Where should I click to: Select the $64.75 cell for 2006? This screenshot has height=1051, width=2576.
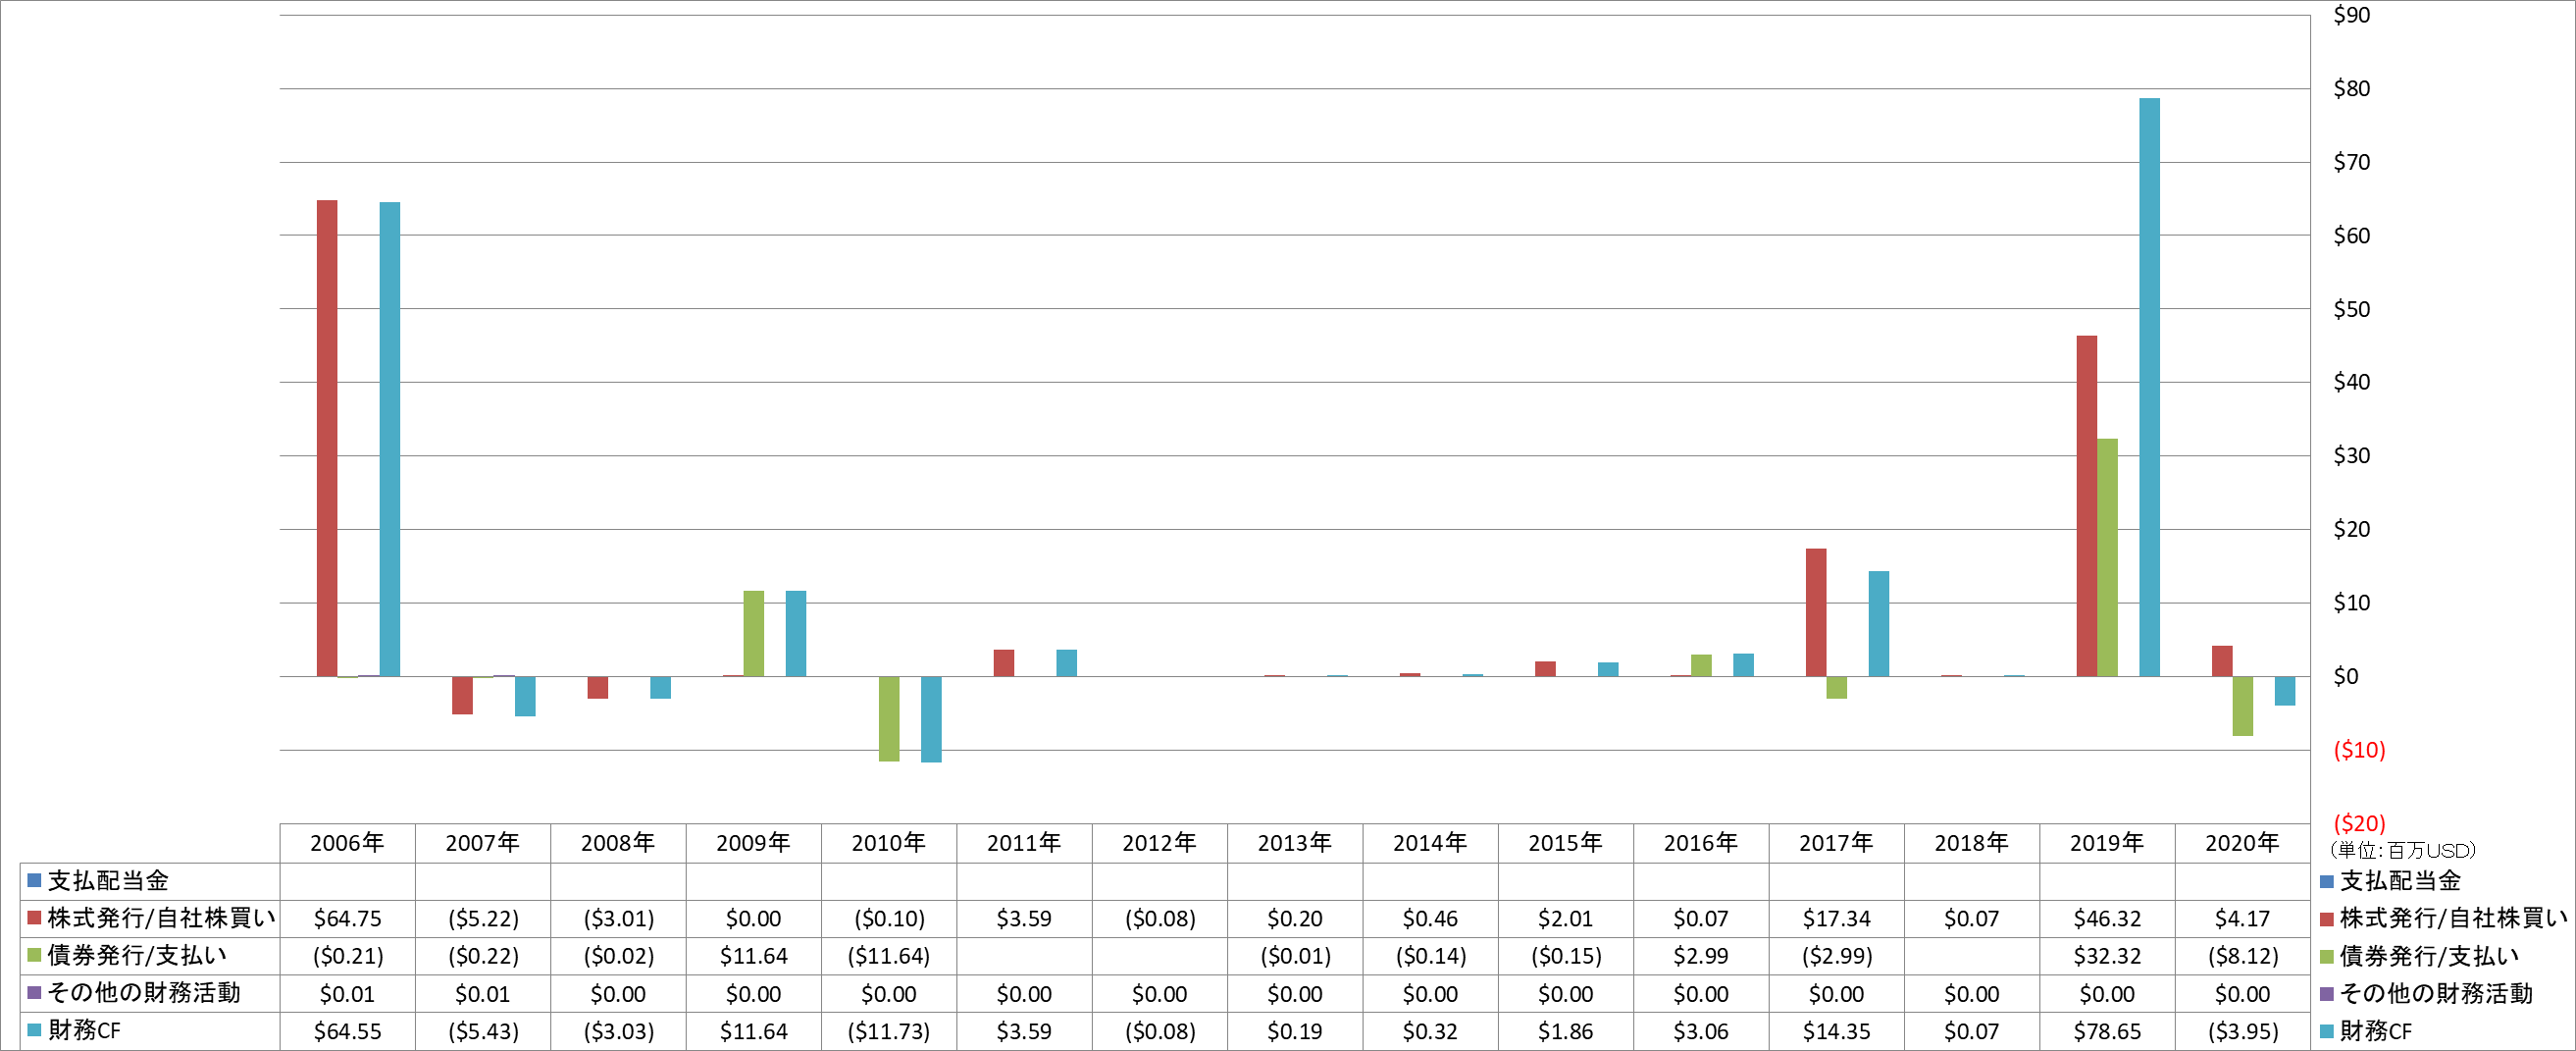point(347,918)
